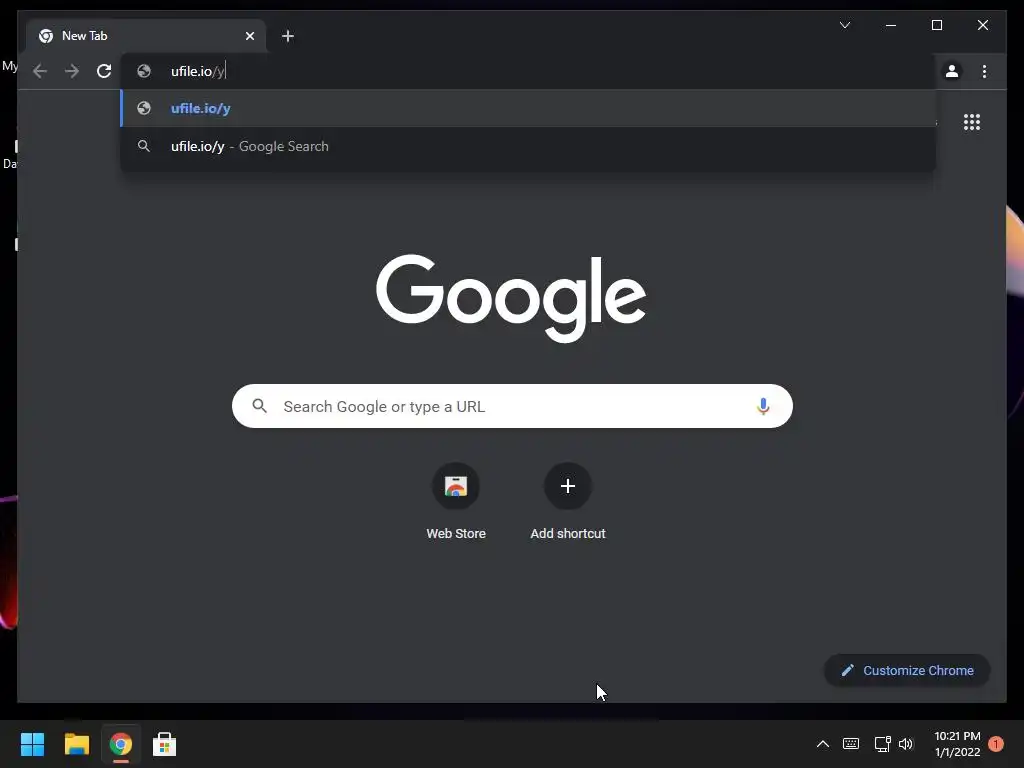This screenshot has height=768, width=1024.
Task: Click the globe icon in address bar
Action: [144, 71]
